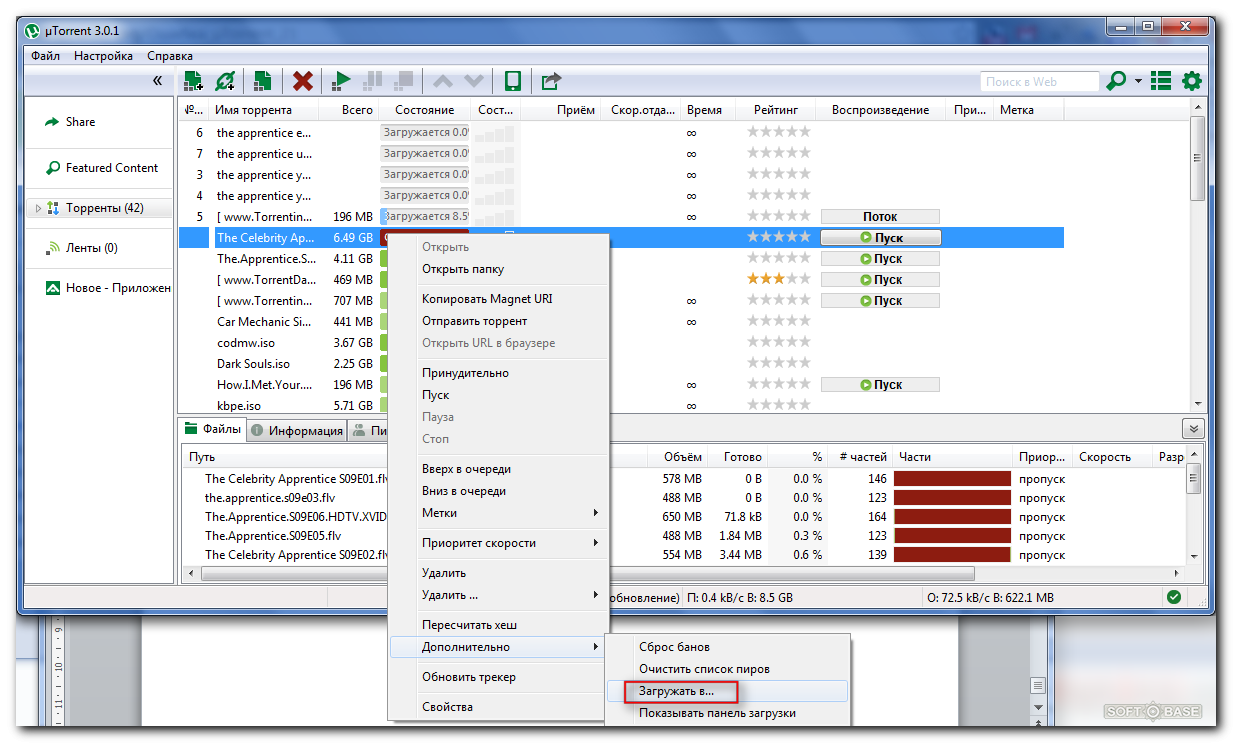Screen dimensions: 1233x743
Task: Open the Файл menu
Action: (x=45, y=56)
